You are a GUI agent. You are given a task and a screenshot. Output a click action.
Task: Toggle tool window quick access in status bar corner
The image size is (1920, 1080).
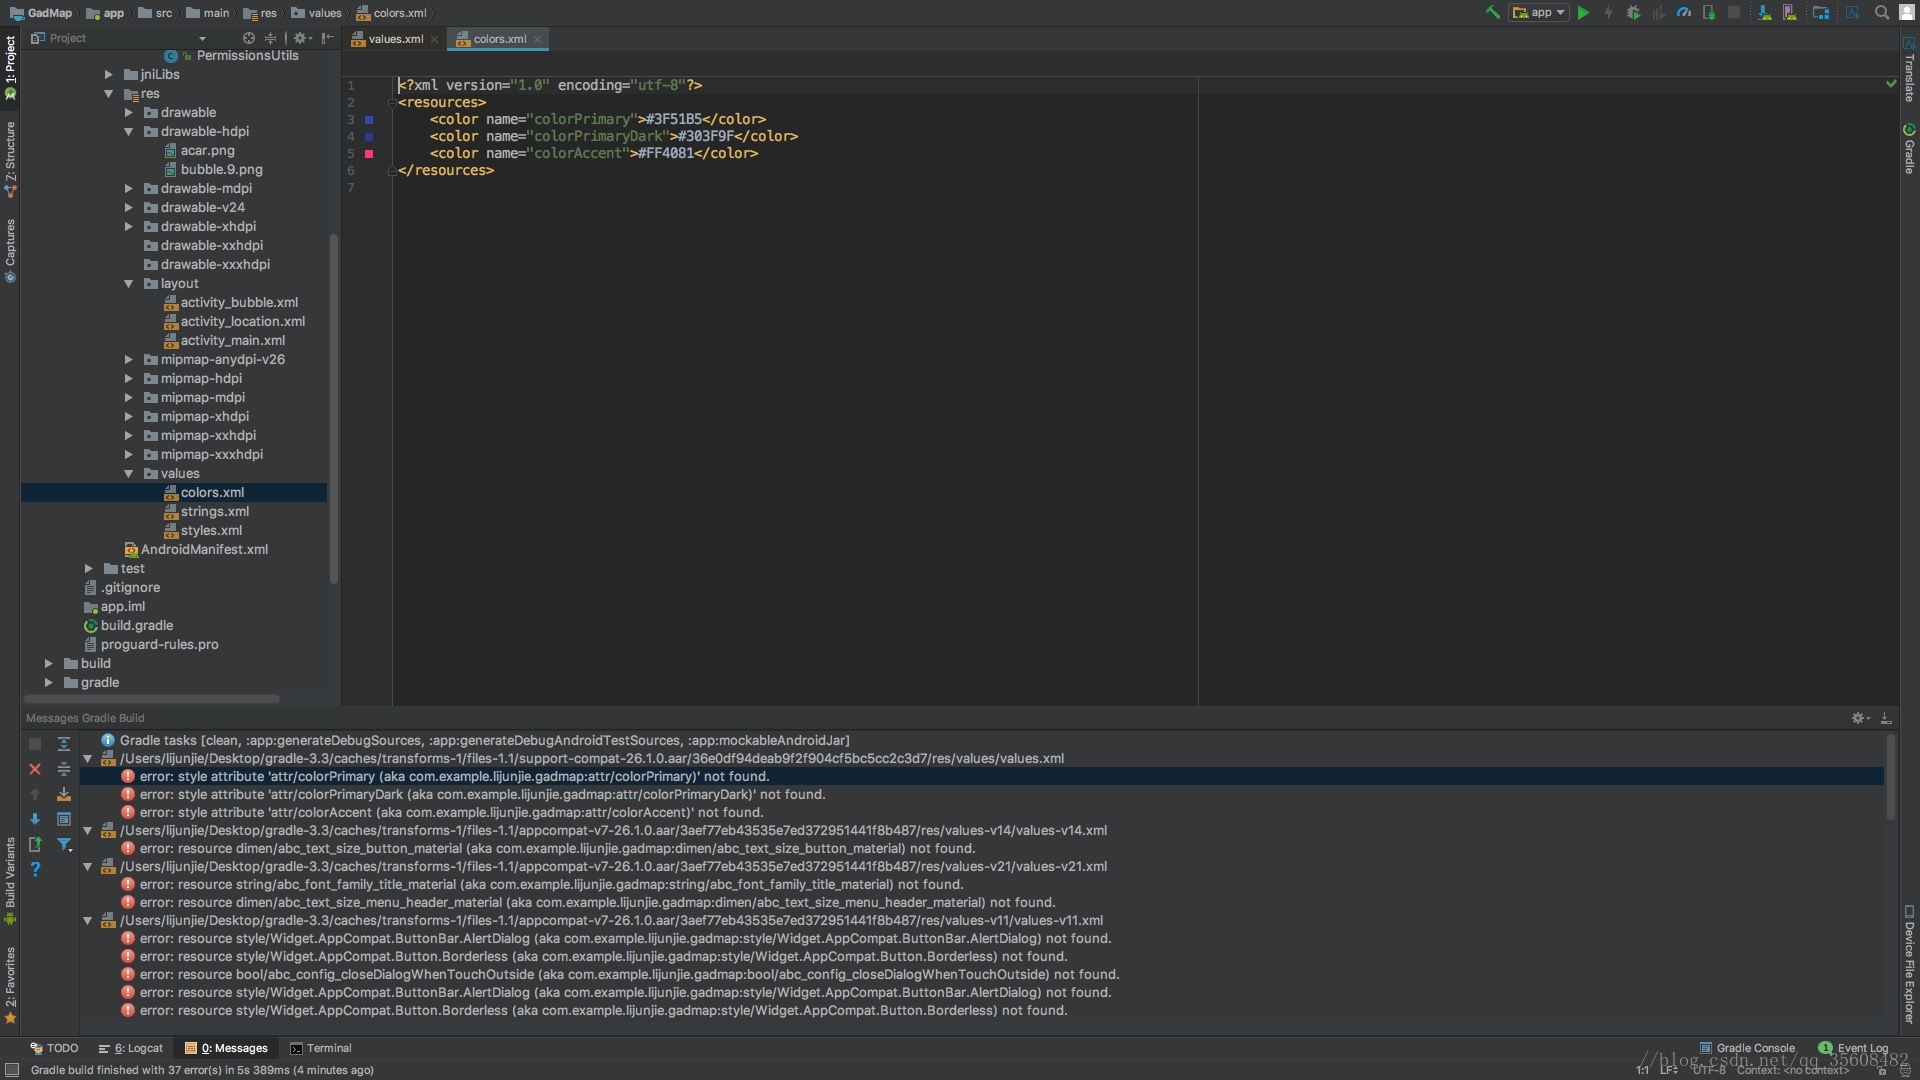click(12, 1070)
